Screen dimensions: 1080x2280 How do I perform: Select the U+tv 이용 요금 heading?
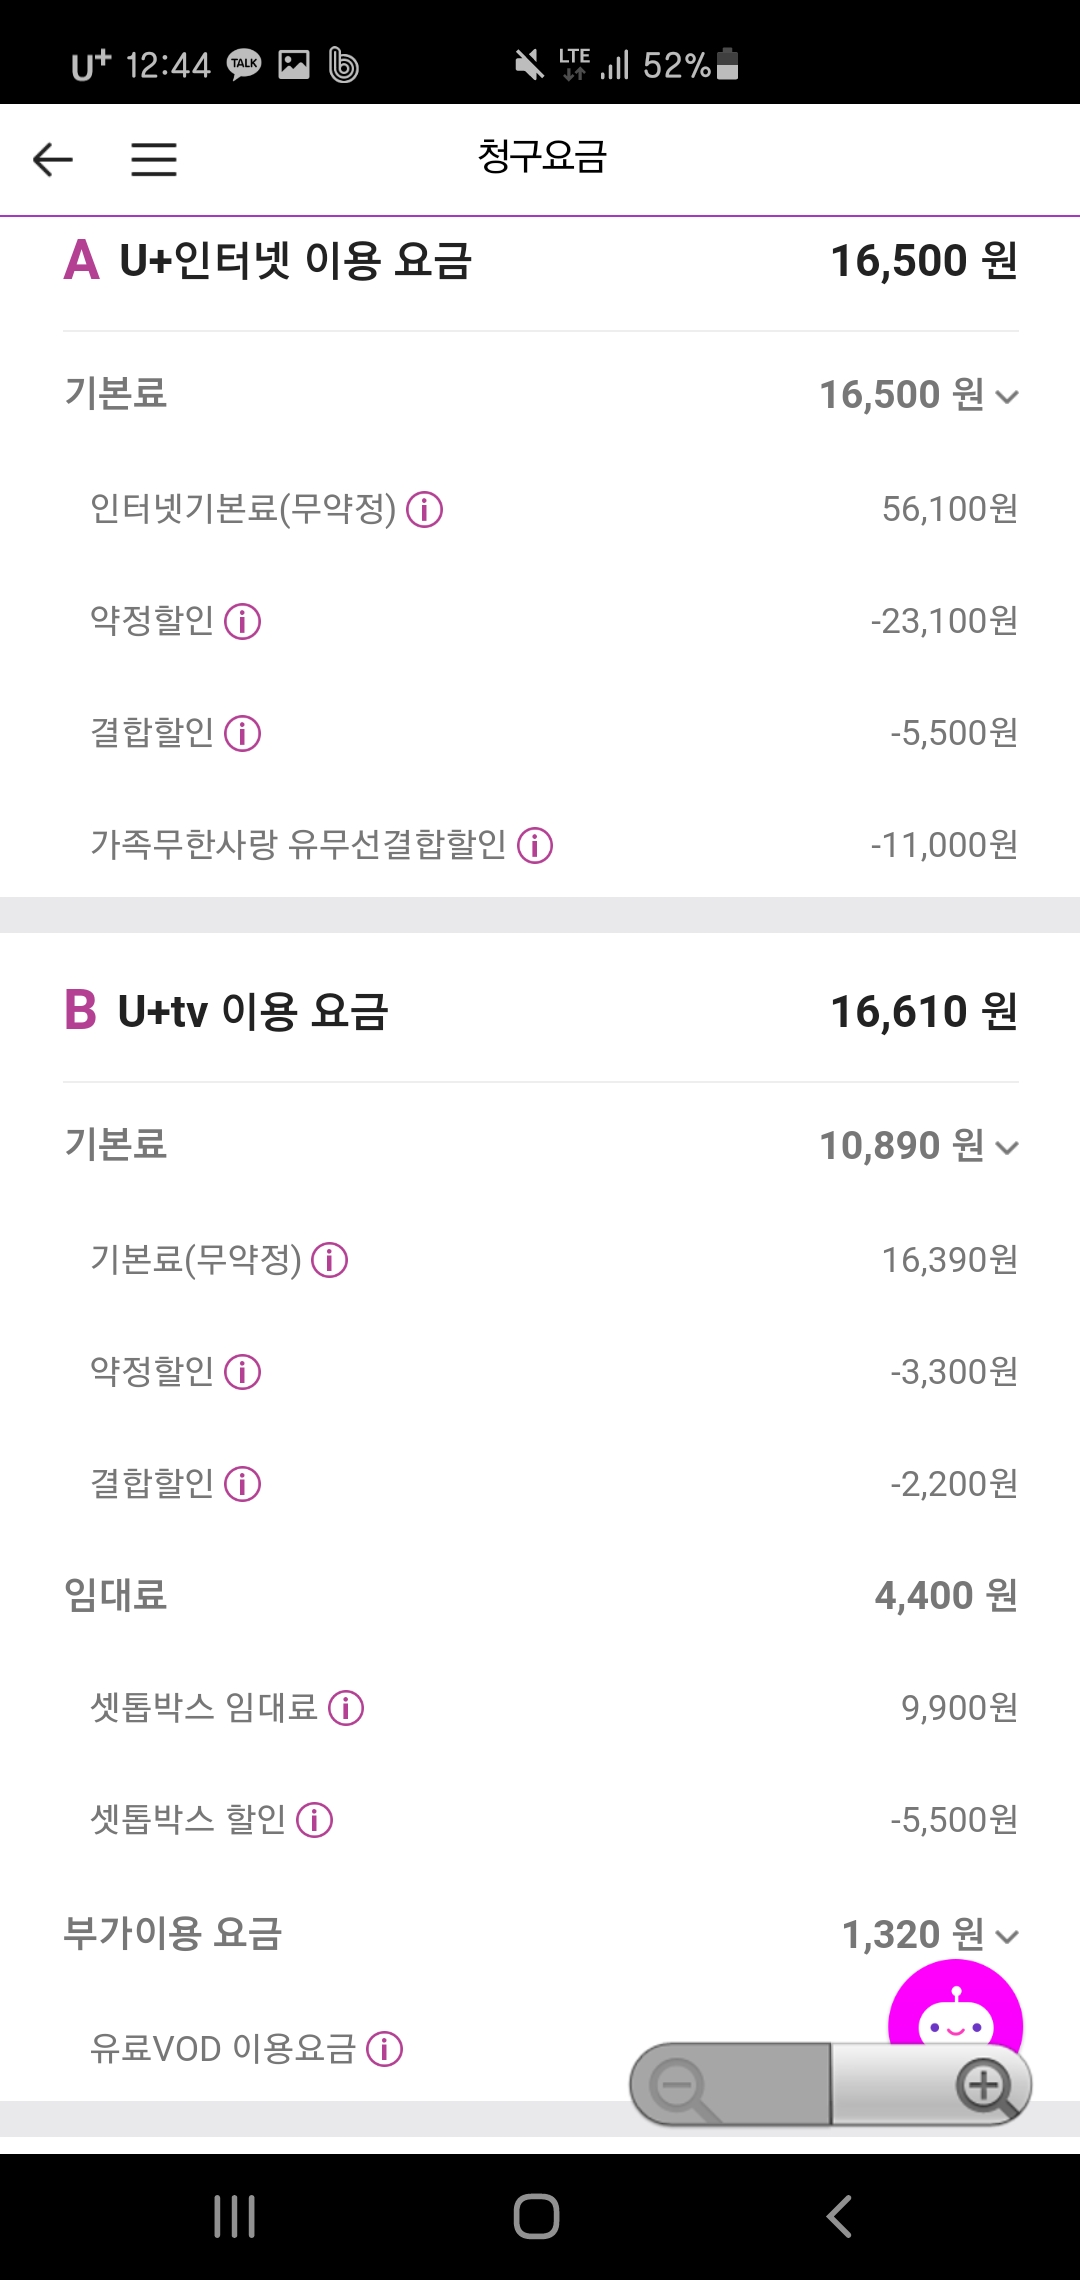coord(253,1012)
